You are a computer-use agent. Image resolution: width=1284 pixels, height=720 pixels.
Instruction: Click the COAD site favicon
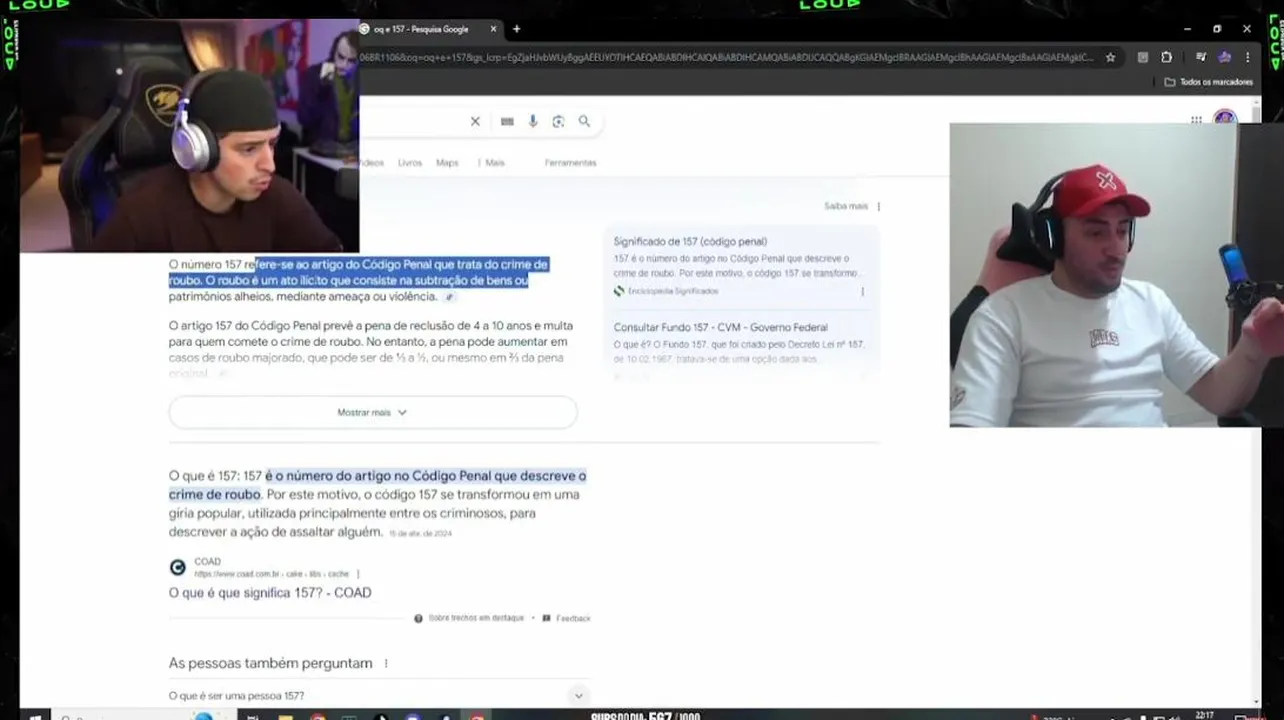(178, 567)
